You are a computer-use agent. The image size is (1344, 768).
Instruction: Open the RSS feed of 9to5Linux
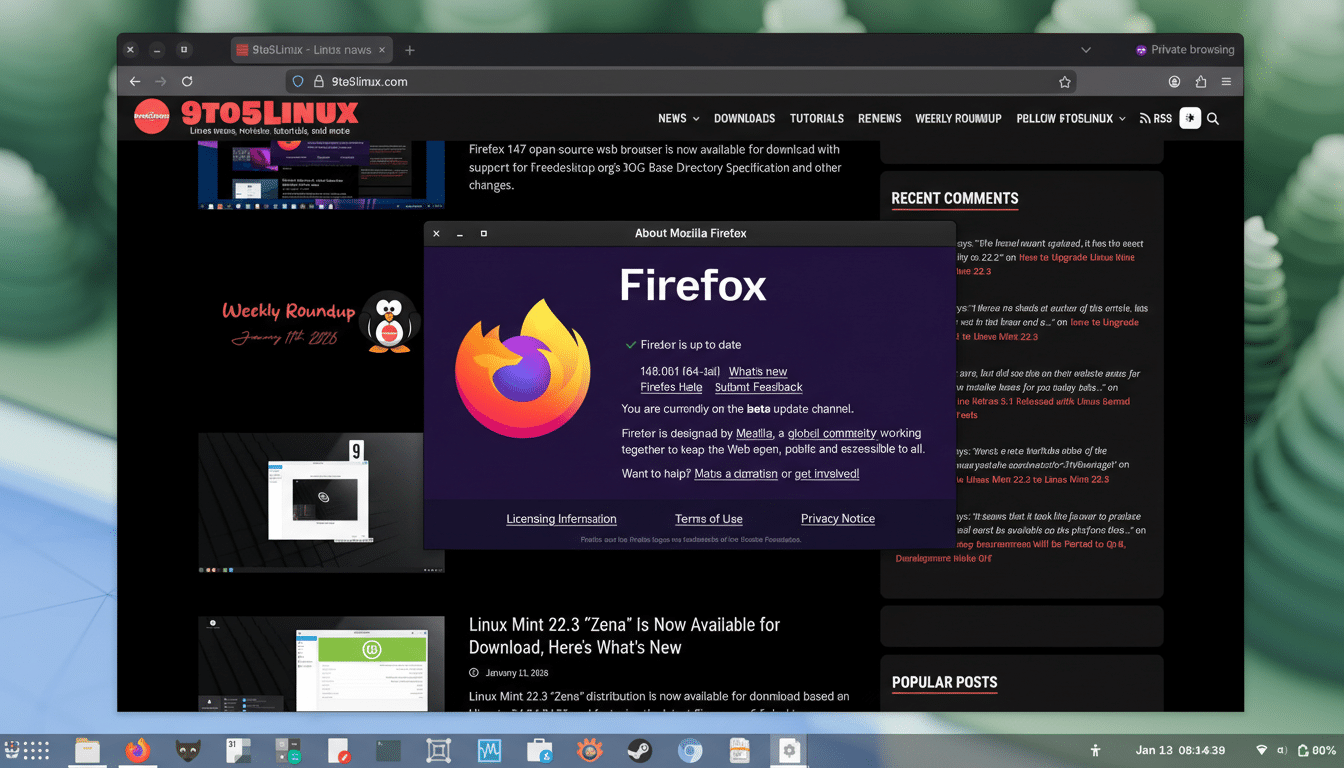tap(1155, 118)
